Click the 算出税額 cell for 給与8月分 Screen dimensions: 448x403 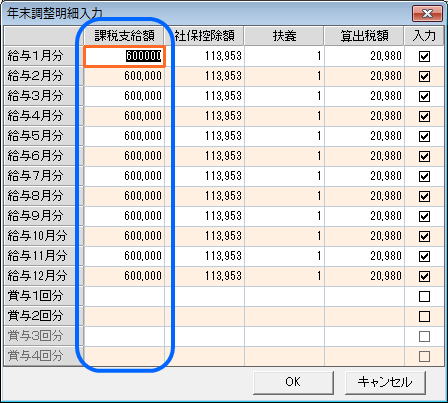[x=364, y=196]
